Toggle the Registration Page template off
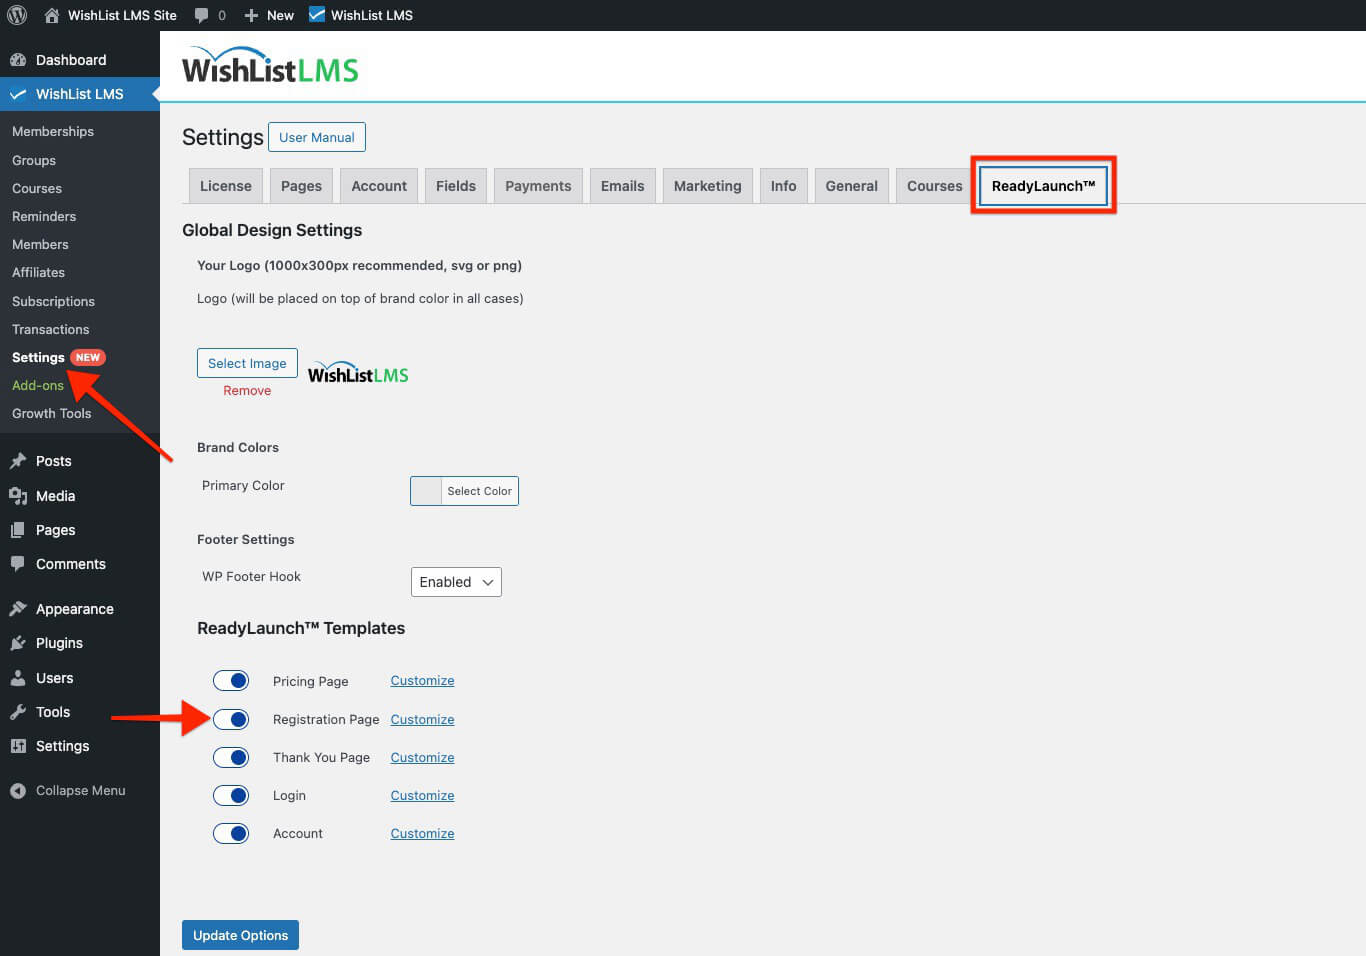 [x=231, y=719]
